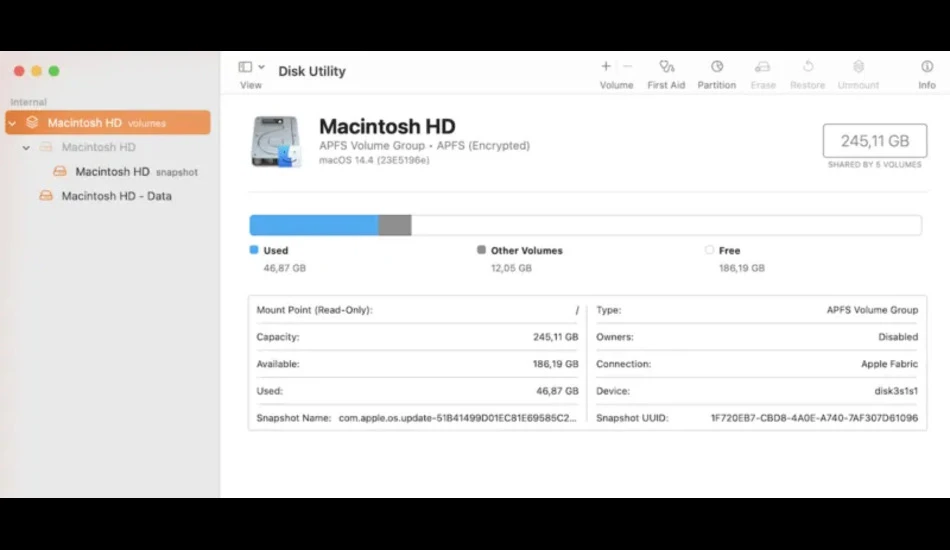
Task: Click the blue Used segment of usage bar
Action: point(314,225)
